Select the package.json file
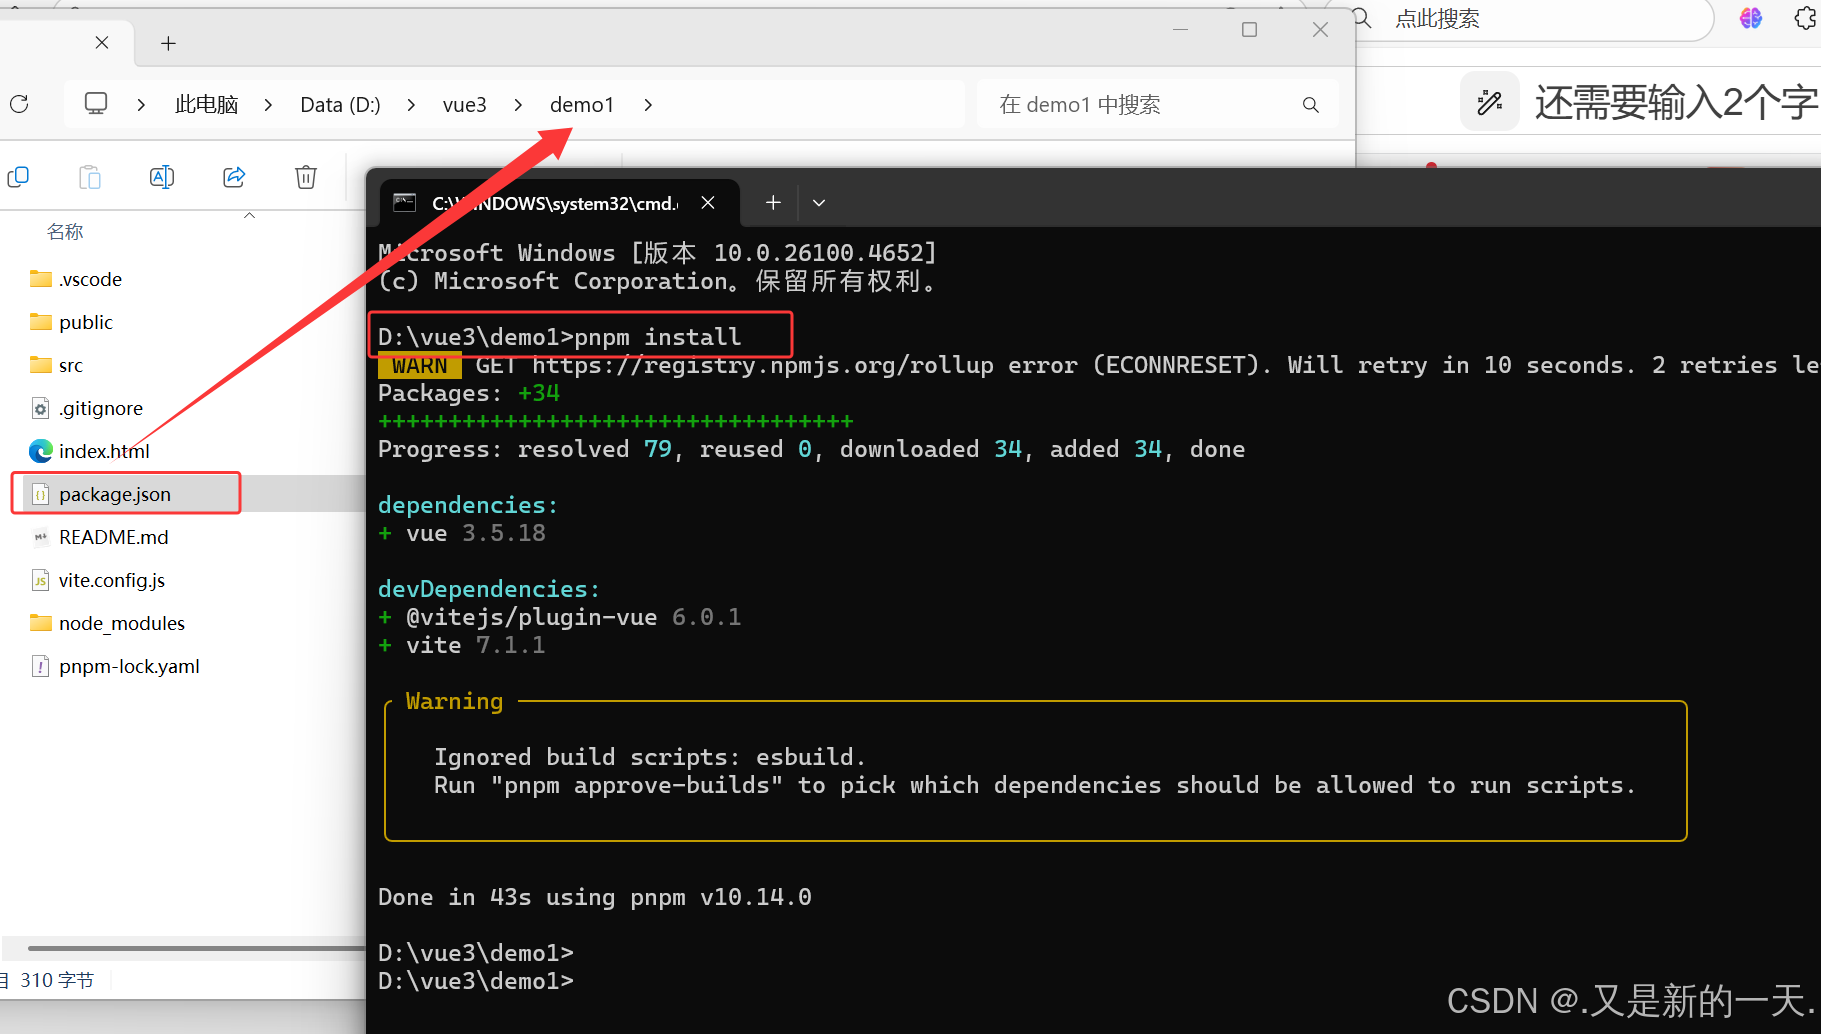The width and height of the screenshot is (1821, 1034). [x=115, y=494]
